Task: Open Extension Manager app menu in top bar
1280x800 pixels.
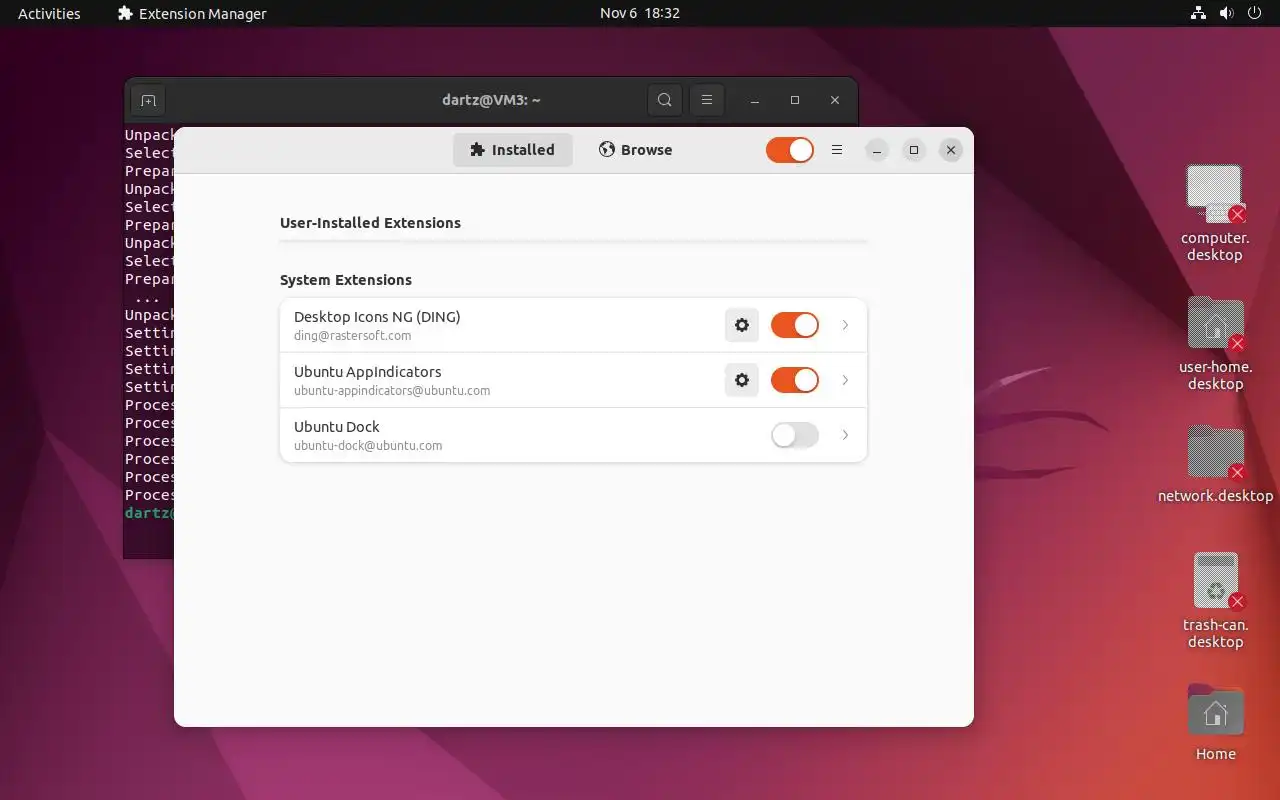Action: (192, 13)
